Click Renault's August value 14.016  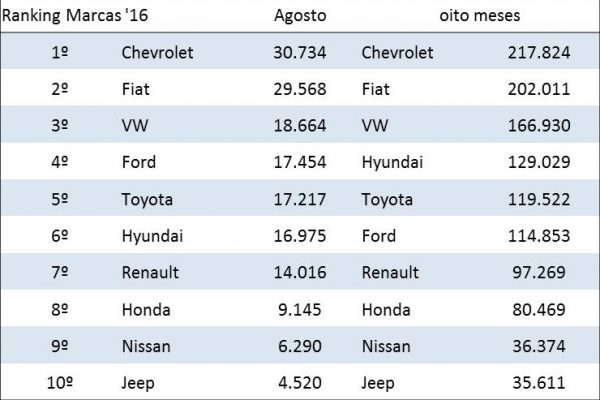point(300,272)
